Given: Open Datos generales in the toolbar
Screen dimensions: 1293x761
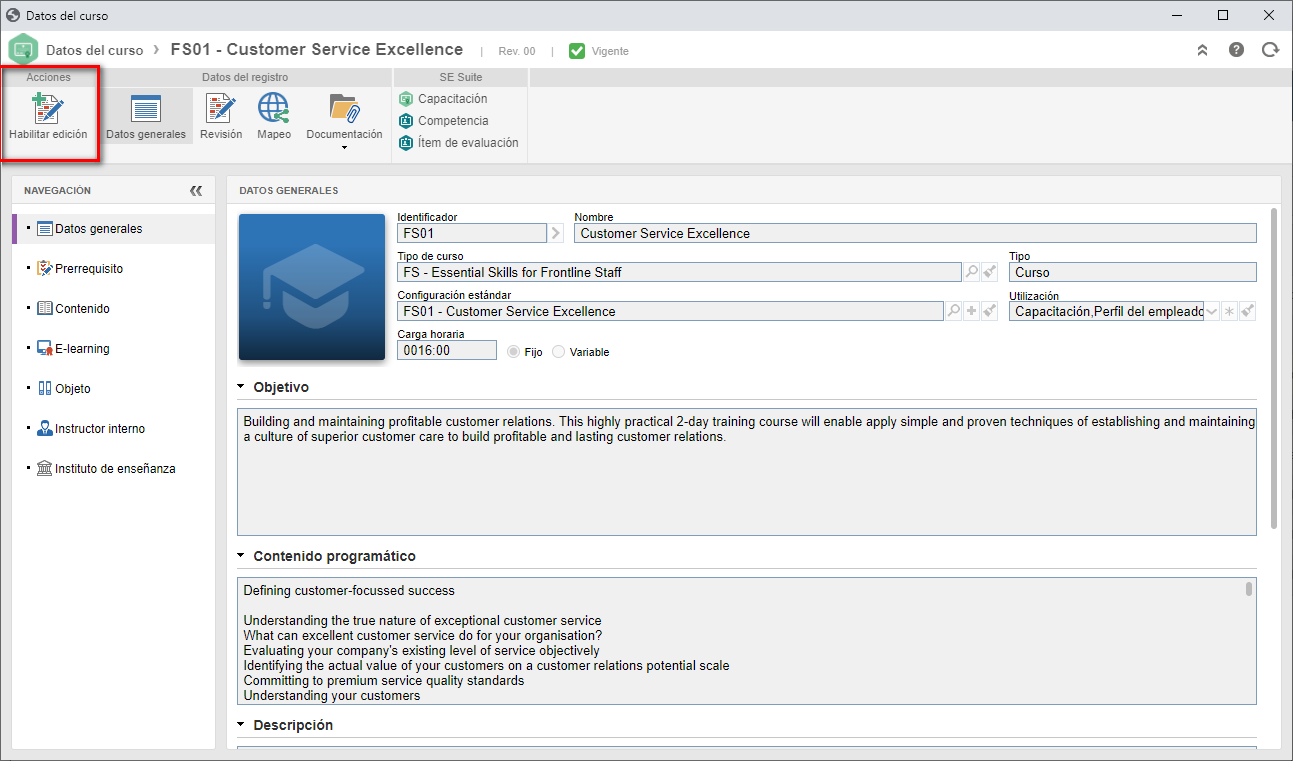Looking at the screenshot, I should click(x=146, y=117).
